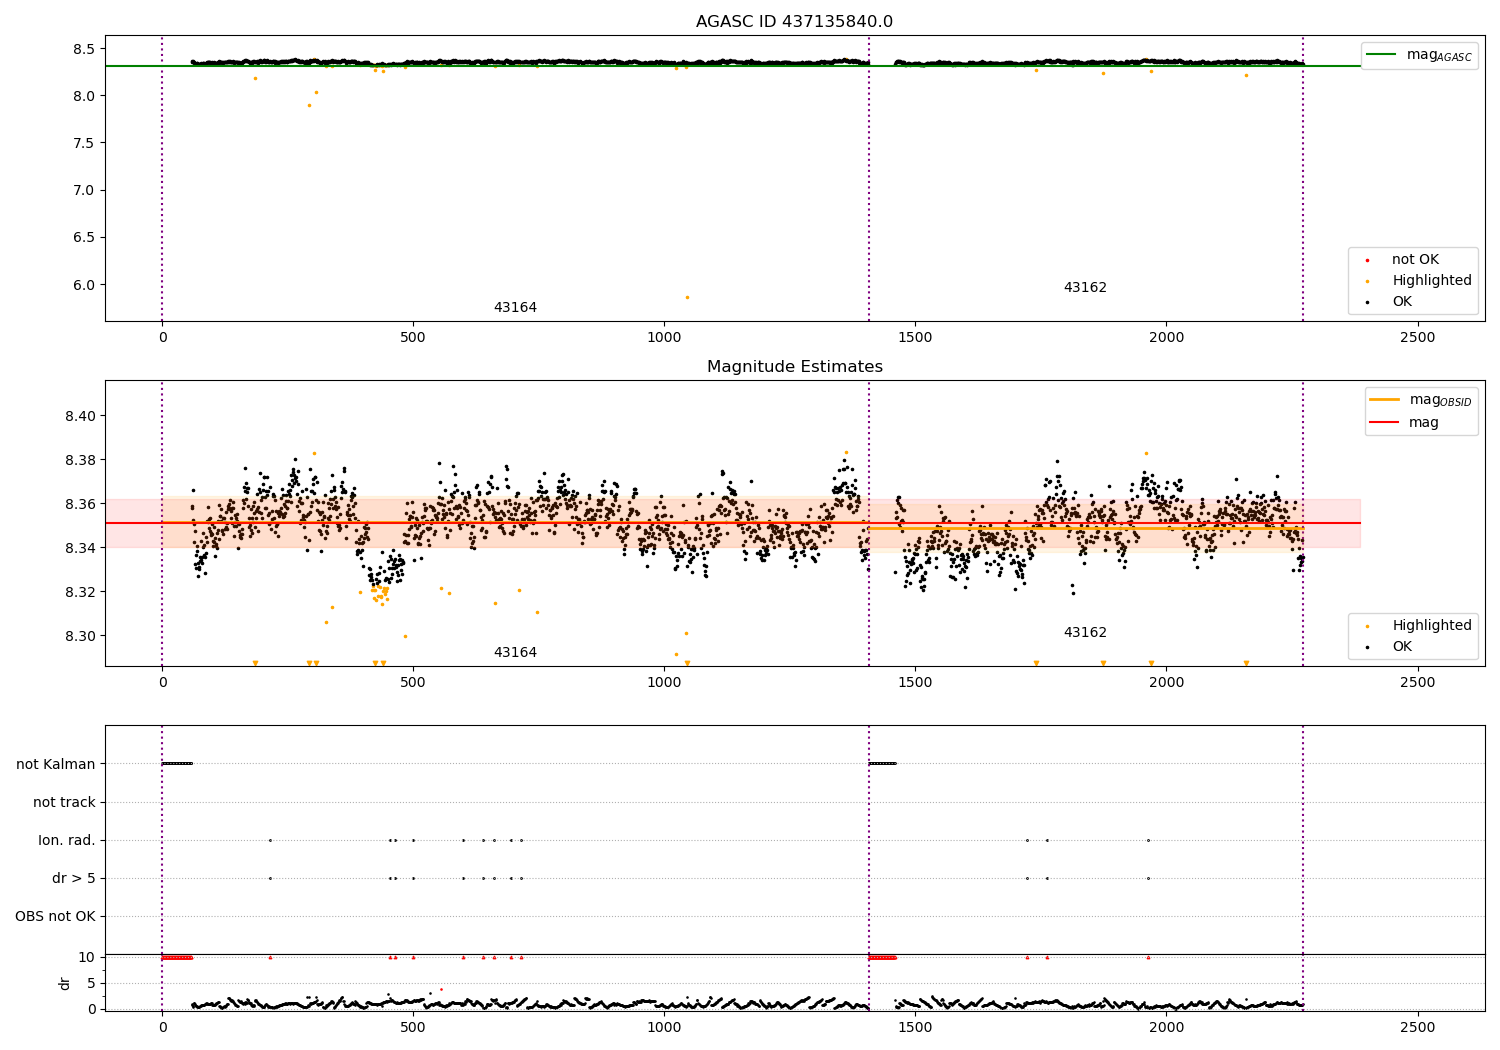
Task: Click the 8.34 y-axis tick label
Action: tap(80, 548)
